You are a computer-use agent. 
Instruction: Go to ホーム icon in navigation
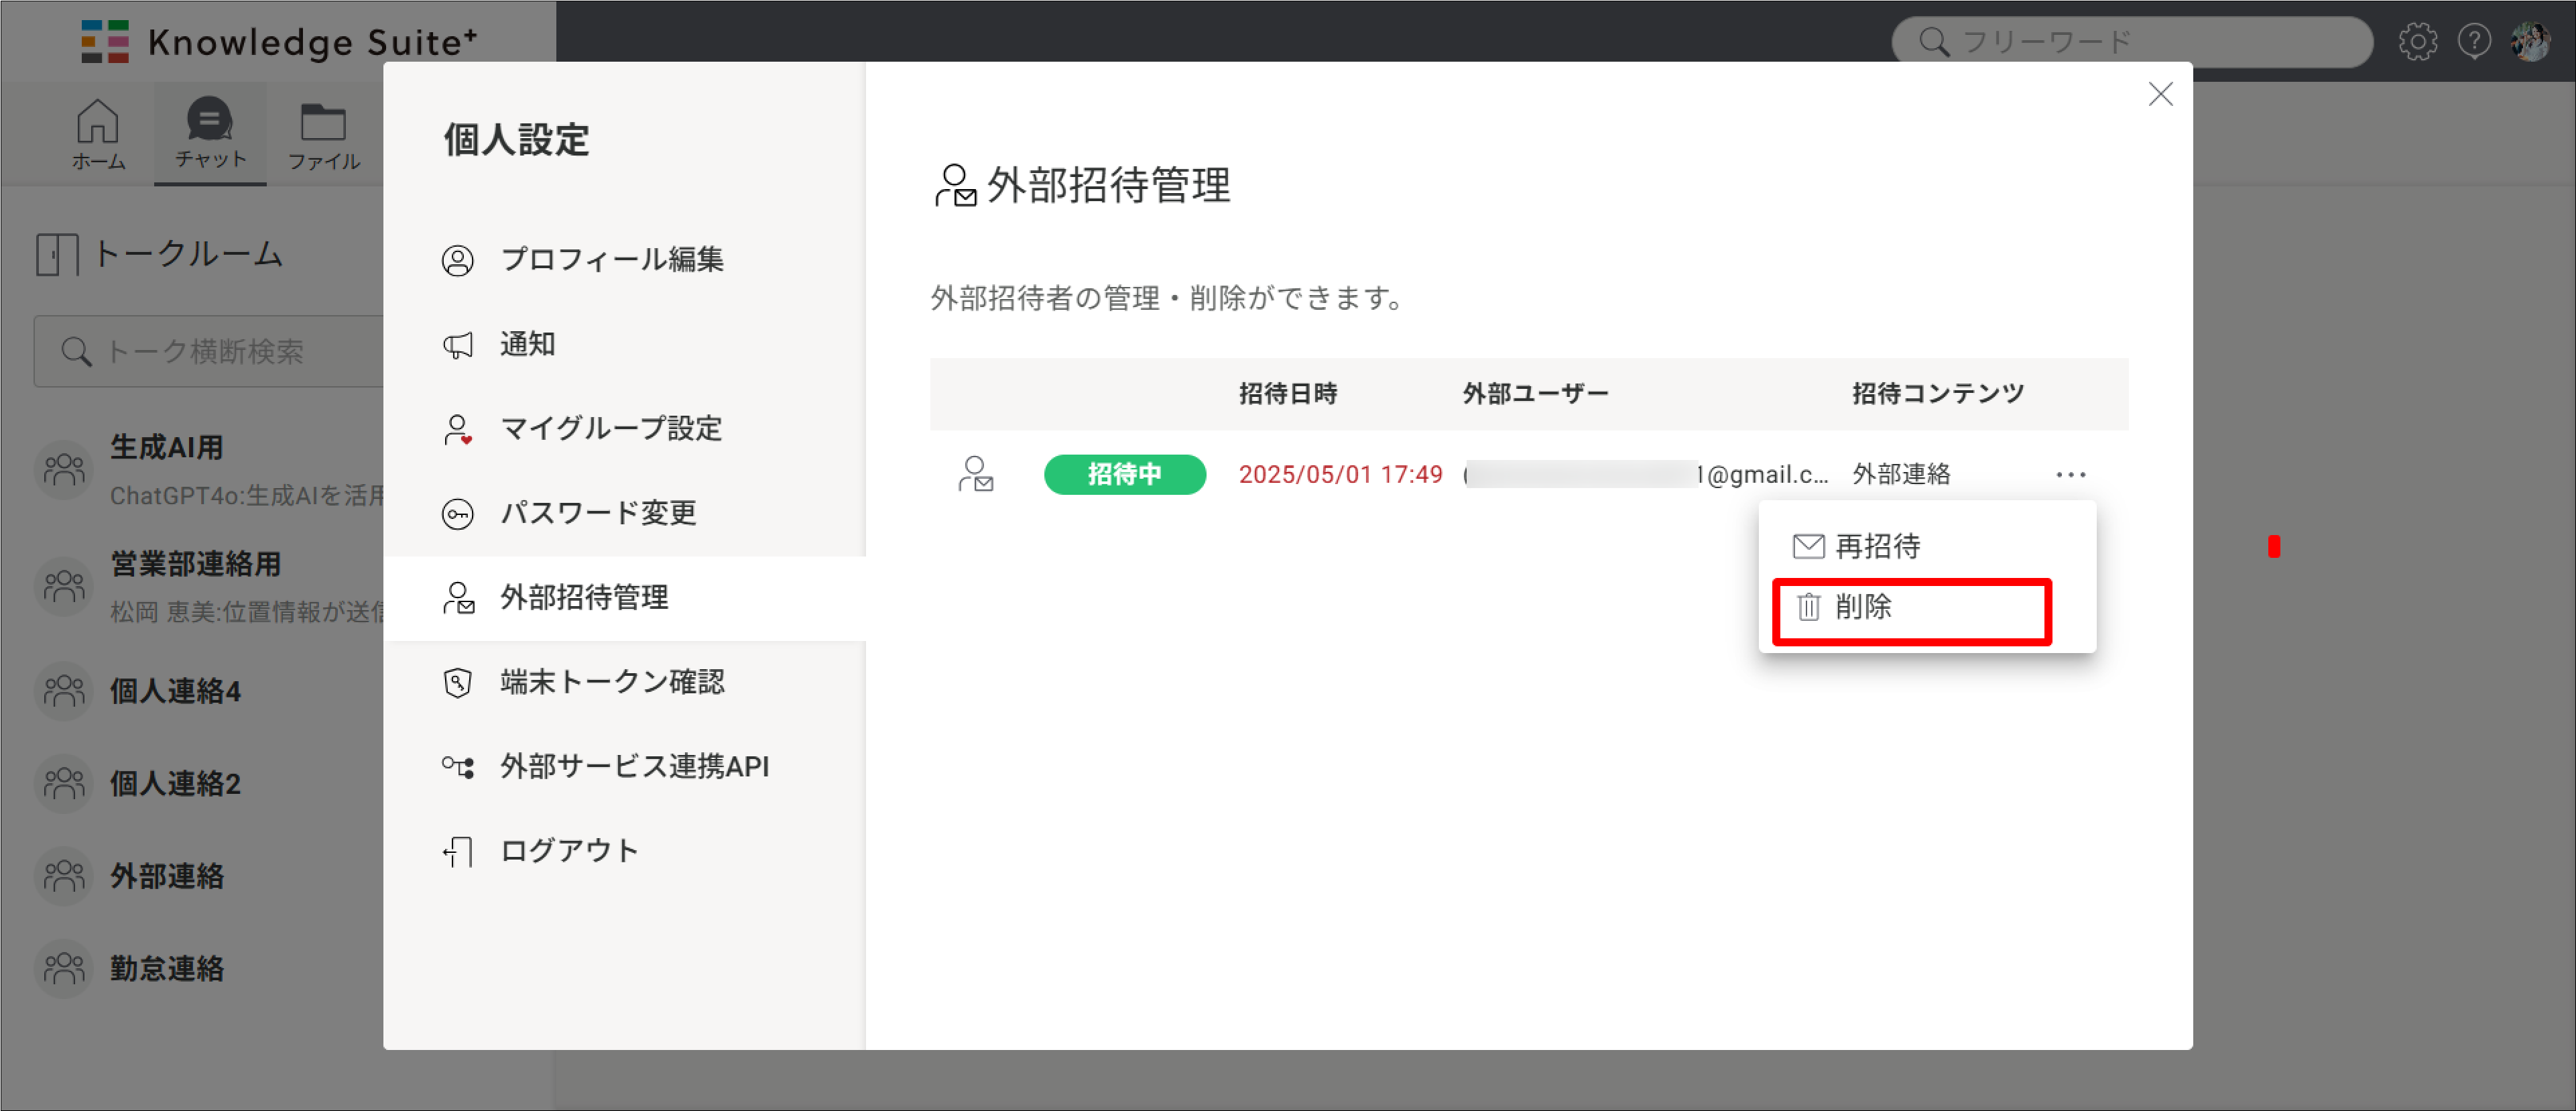[98, 134]
